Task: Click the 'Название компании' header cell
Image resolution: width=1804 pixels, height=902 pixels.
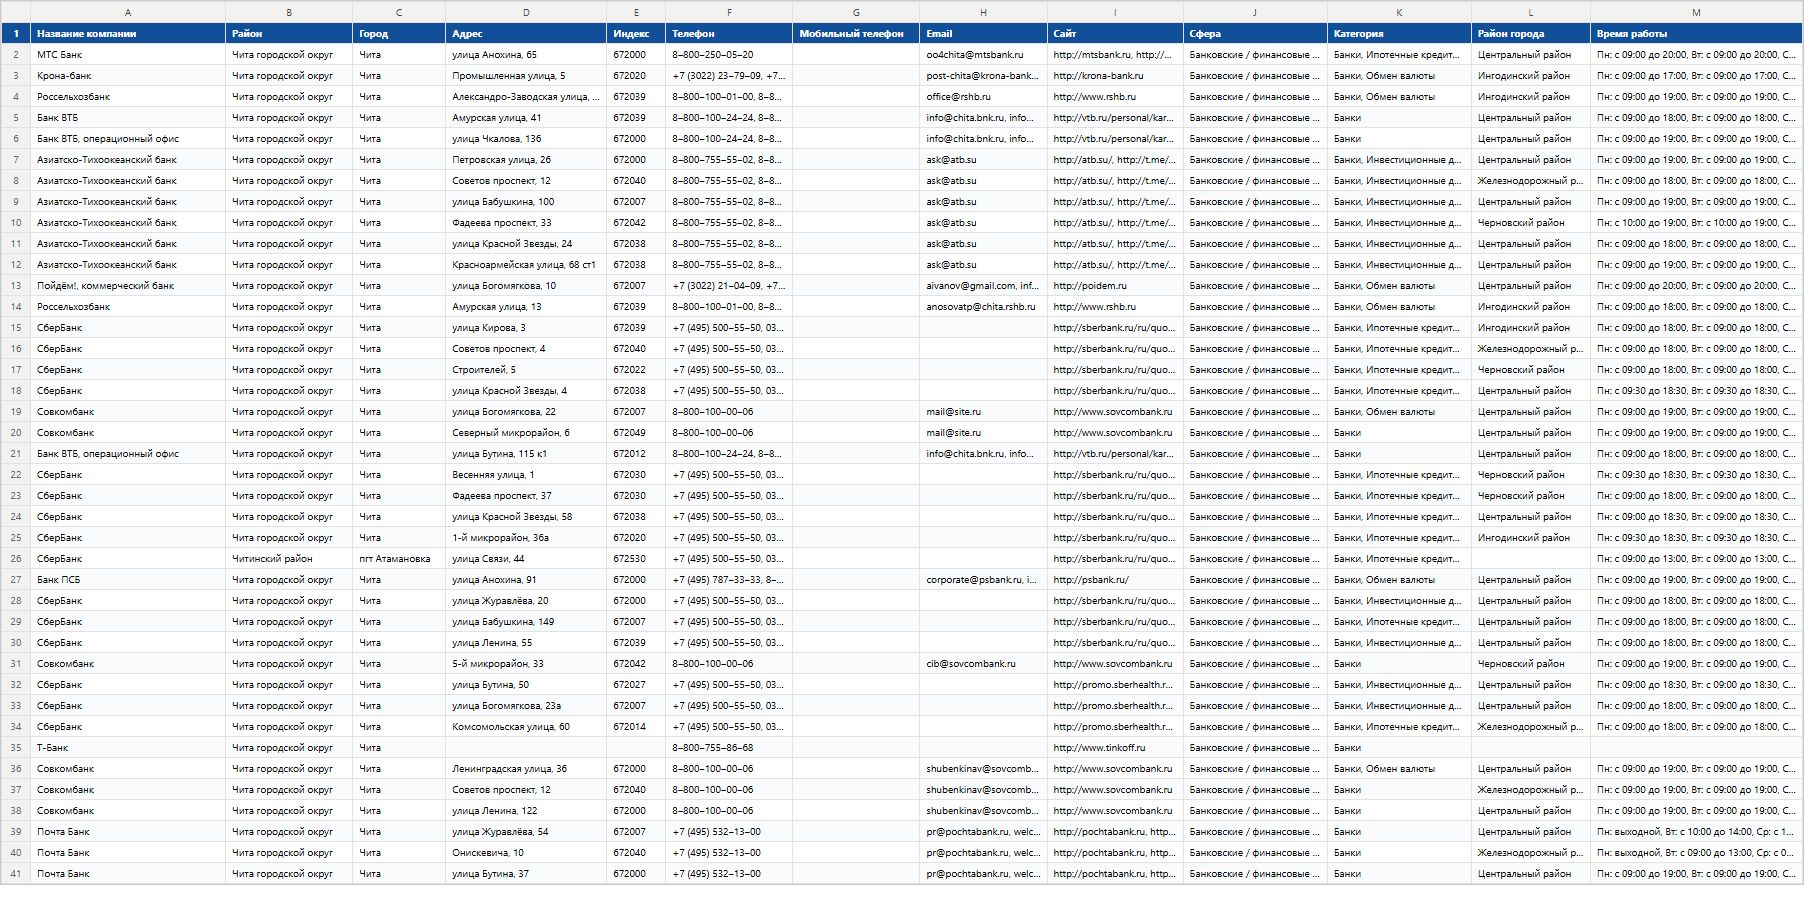Action: tap(128, 34)
